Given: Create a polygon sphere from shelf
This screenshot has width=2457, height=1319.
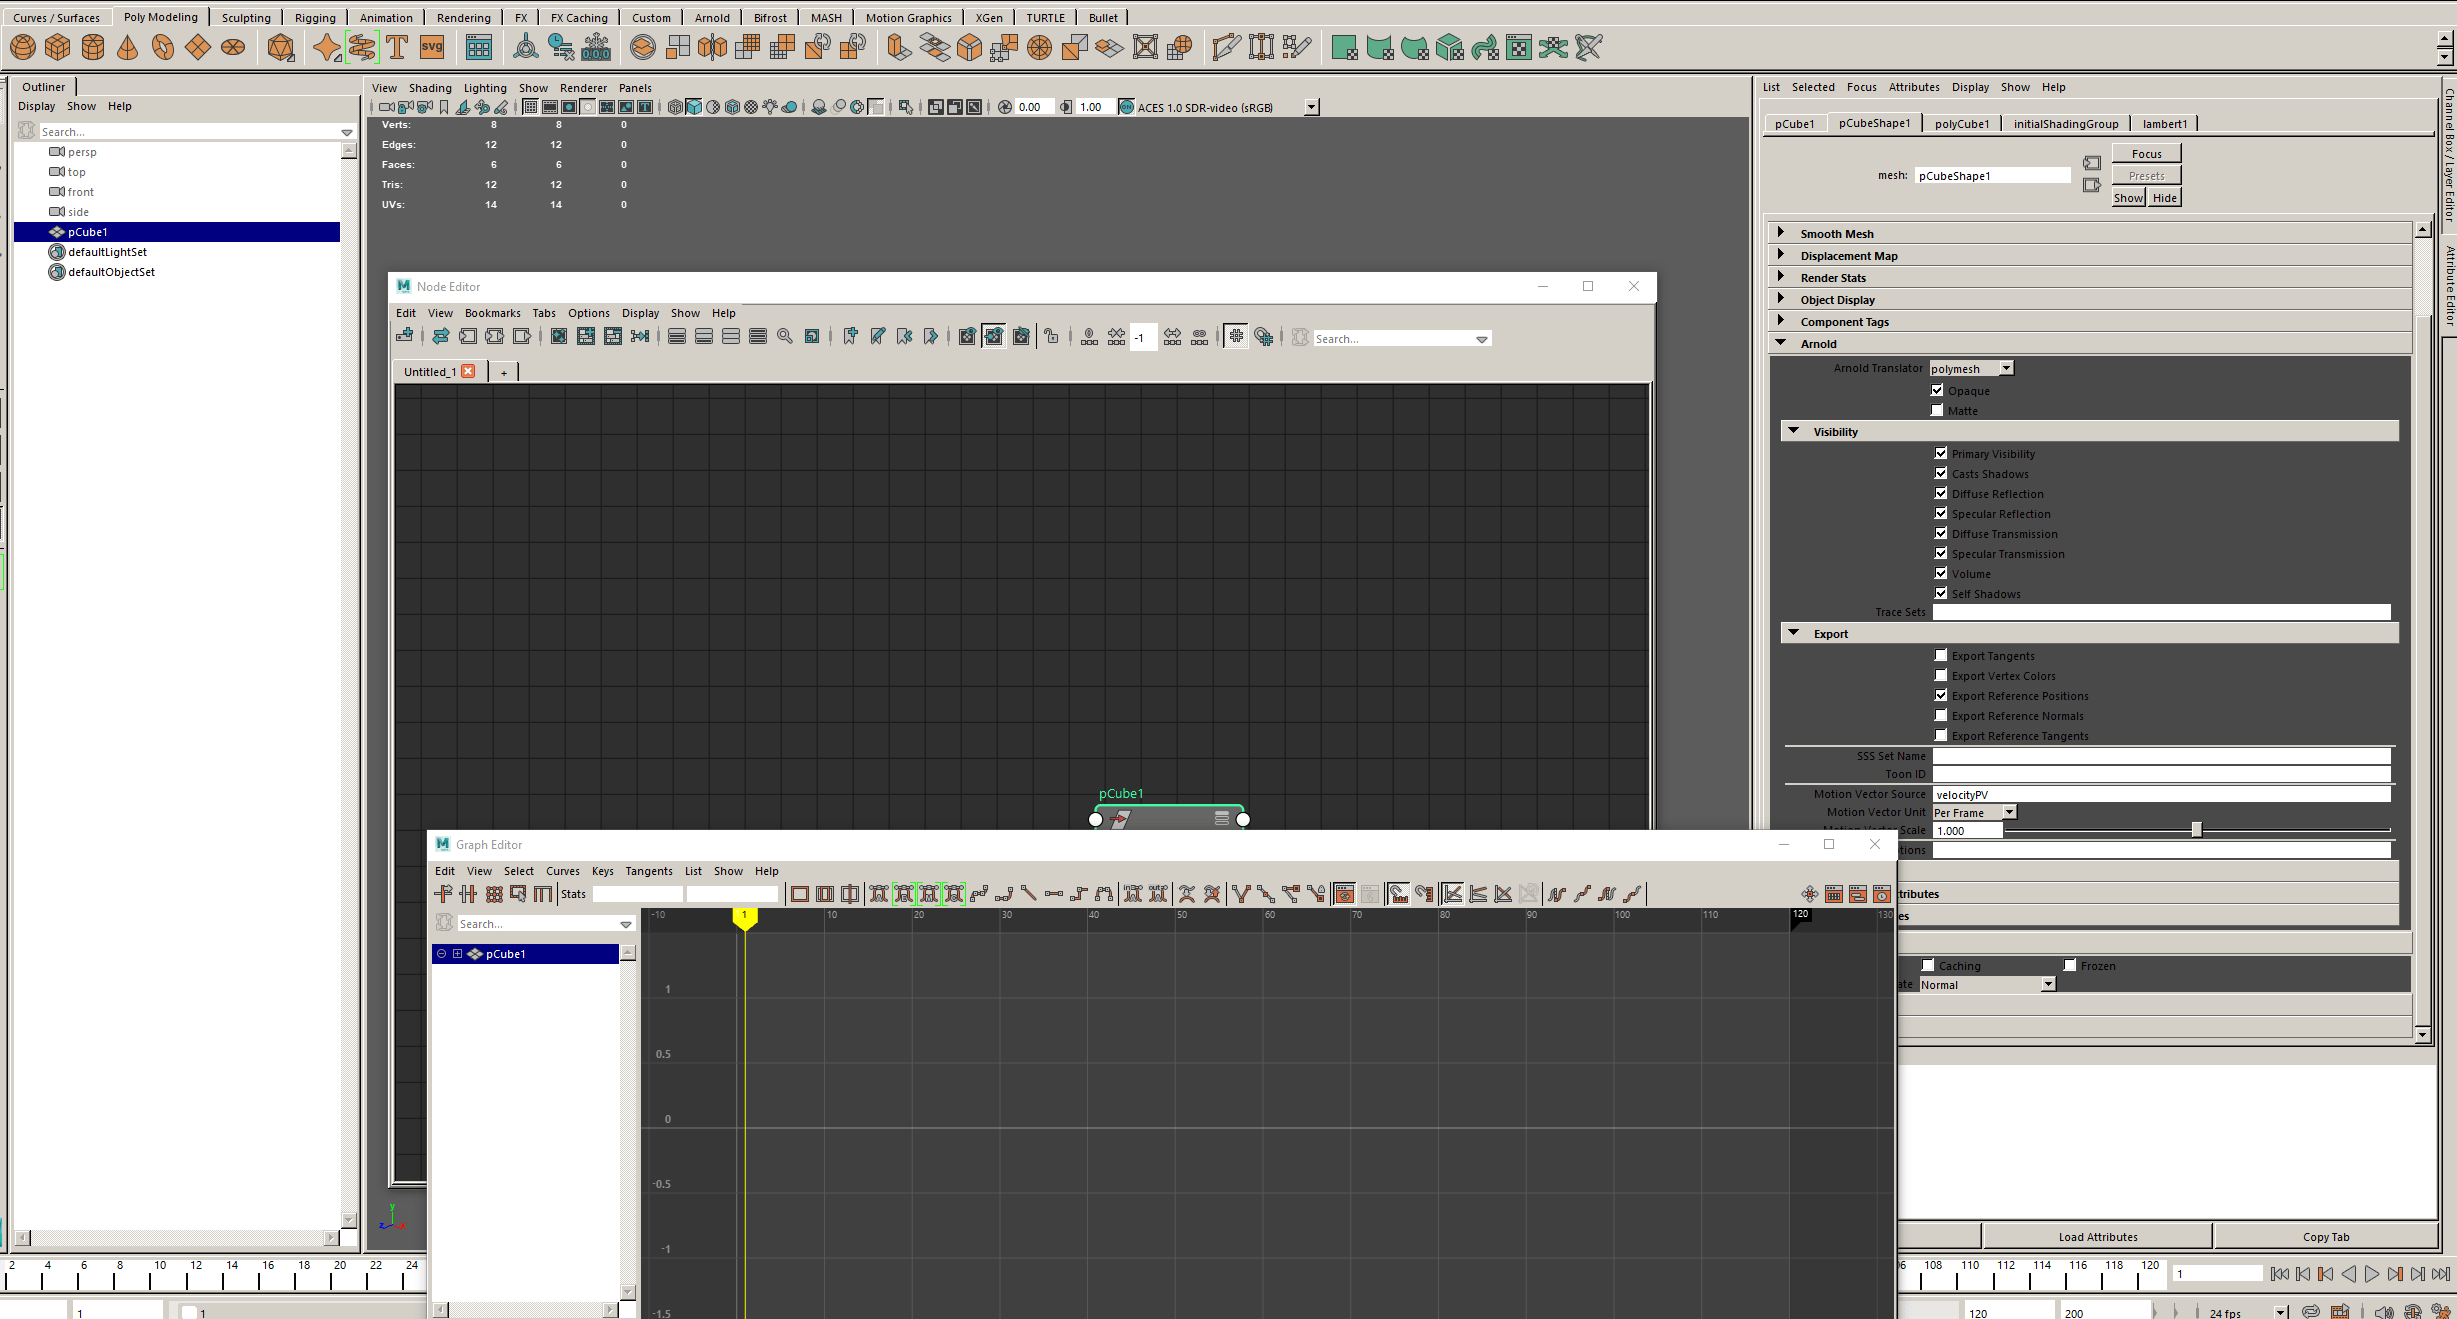Looking at the screenshot, I should (23, 47).
